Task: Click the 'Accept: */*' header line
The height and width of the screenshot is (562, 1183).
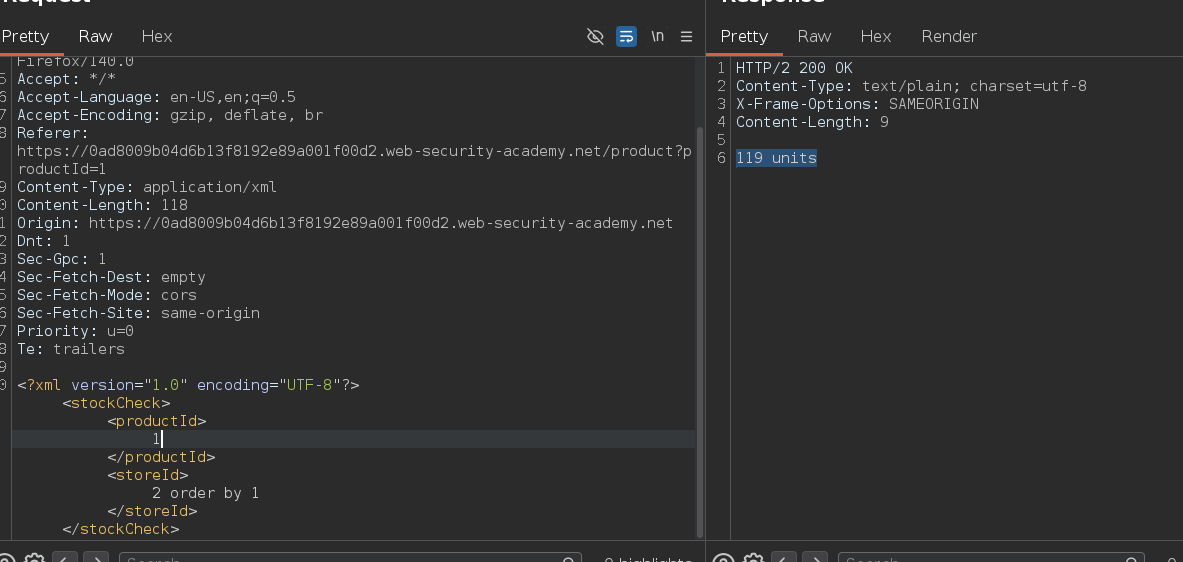Action: (66, 79)
